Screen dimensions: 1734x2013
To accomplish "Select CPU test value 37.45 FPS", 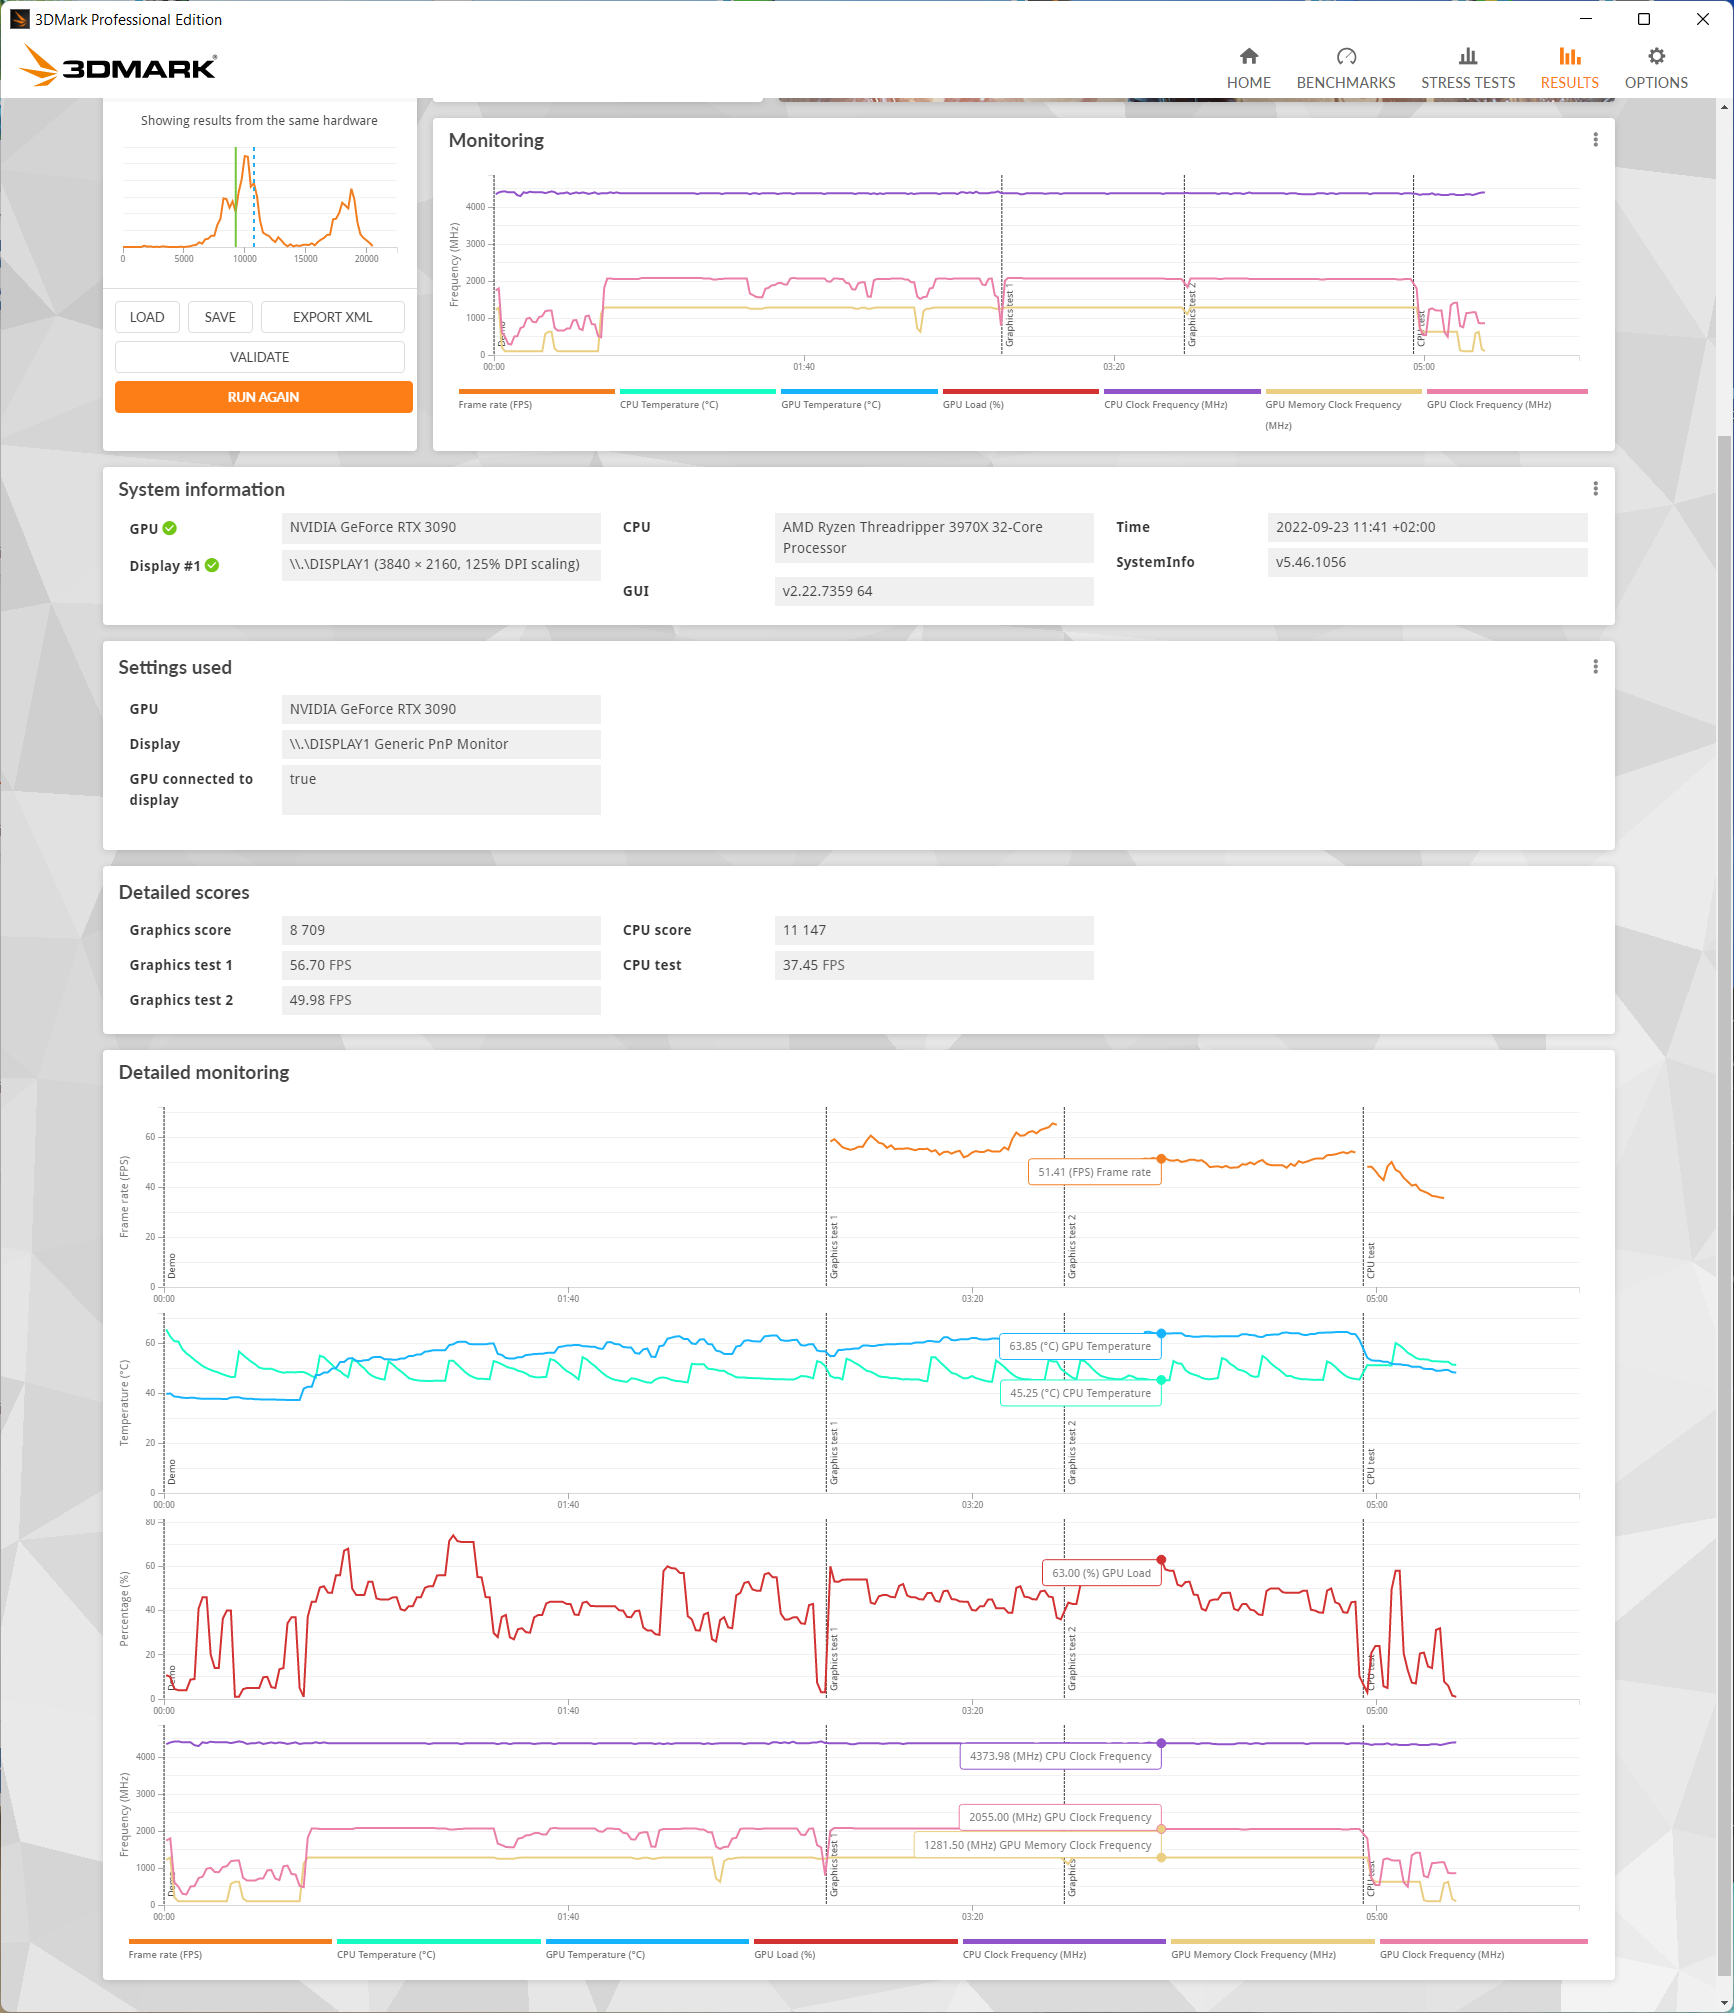I will click(934, 965).
